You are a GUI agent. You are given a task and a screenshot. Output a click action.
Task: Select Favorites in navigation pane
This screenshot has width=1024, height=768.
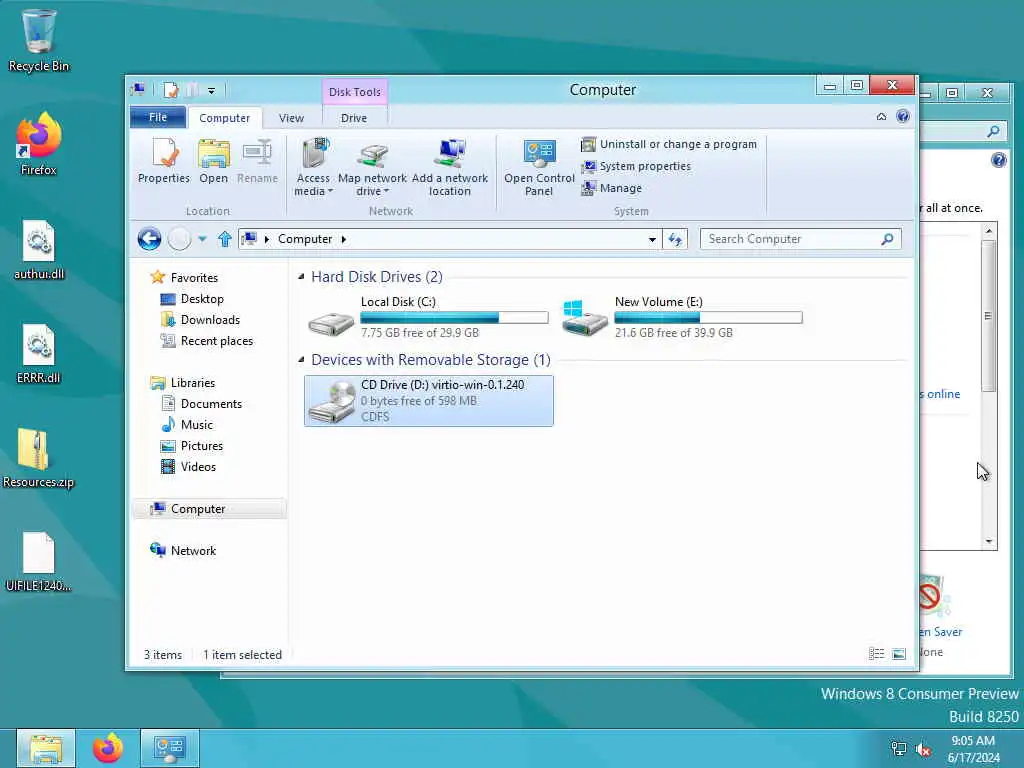pyautogui.click(x=194, y=278)
